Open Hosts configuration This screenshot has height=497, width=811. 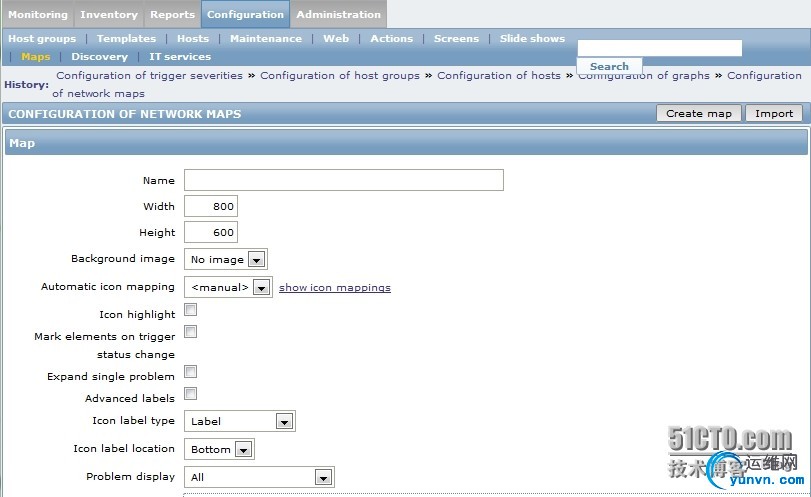click(x=193, y=38)
